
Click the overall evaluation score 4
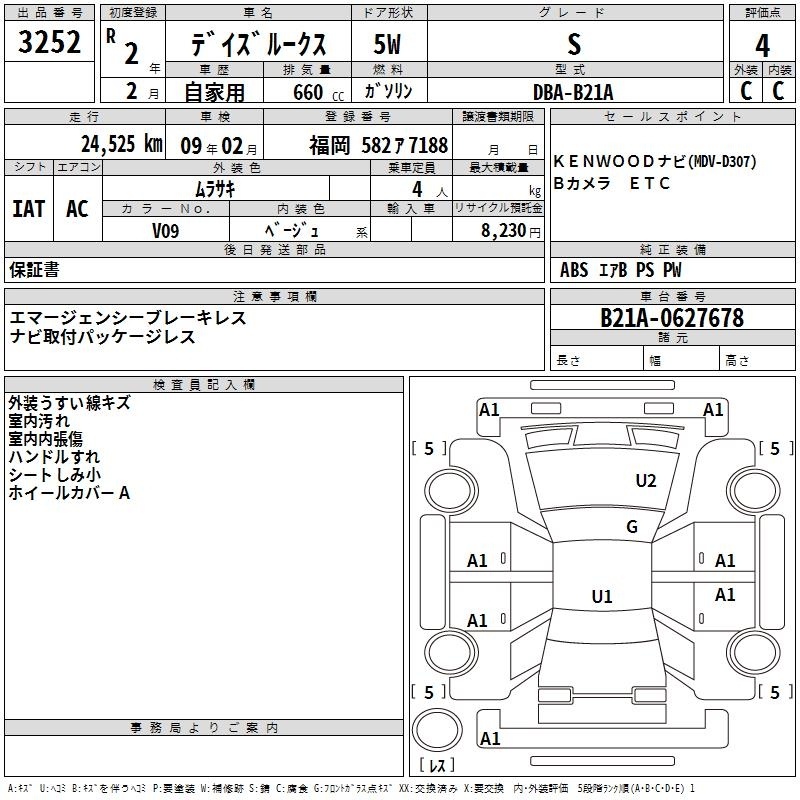pyautogui.click(x=762, y=46)
